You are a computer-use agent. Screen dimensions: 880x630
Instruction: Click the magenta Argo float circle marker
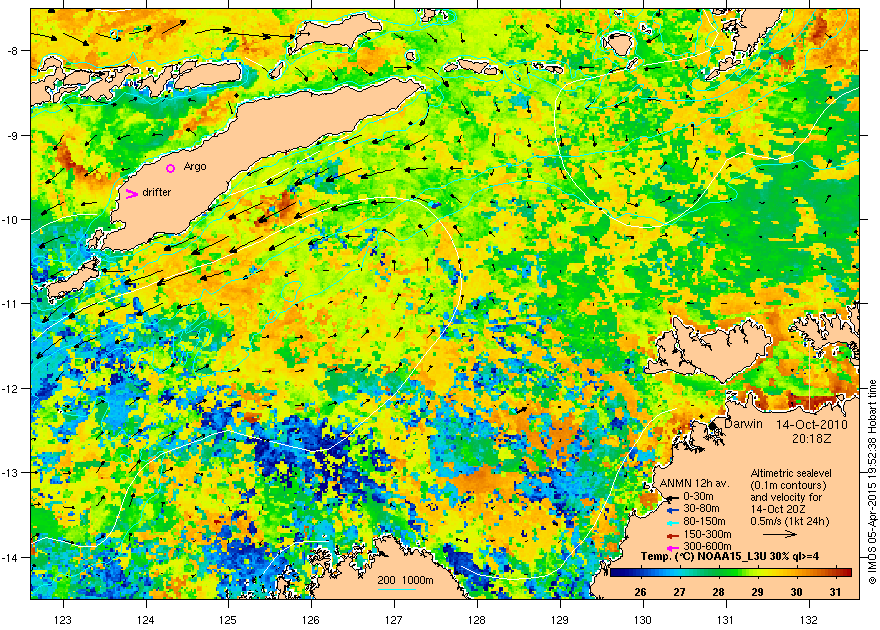coord(171,168)
